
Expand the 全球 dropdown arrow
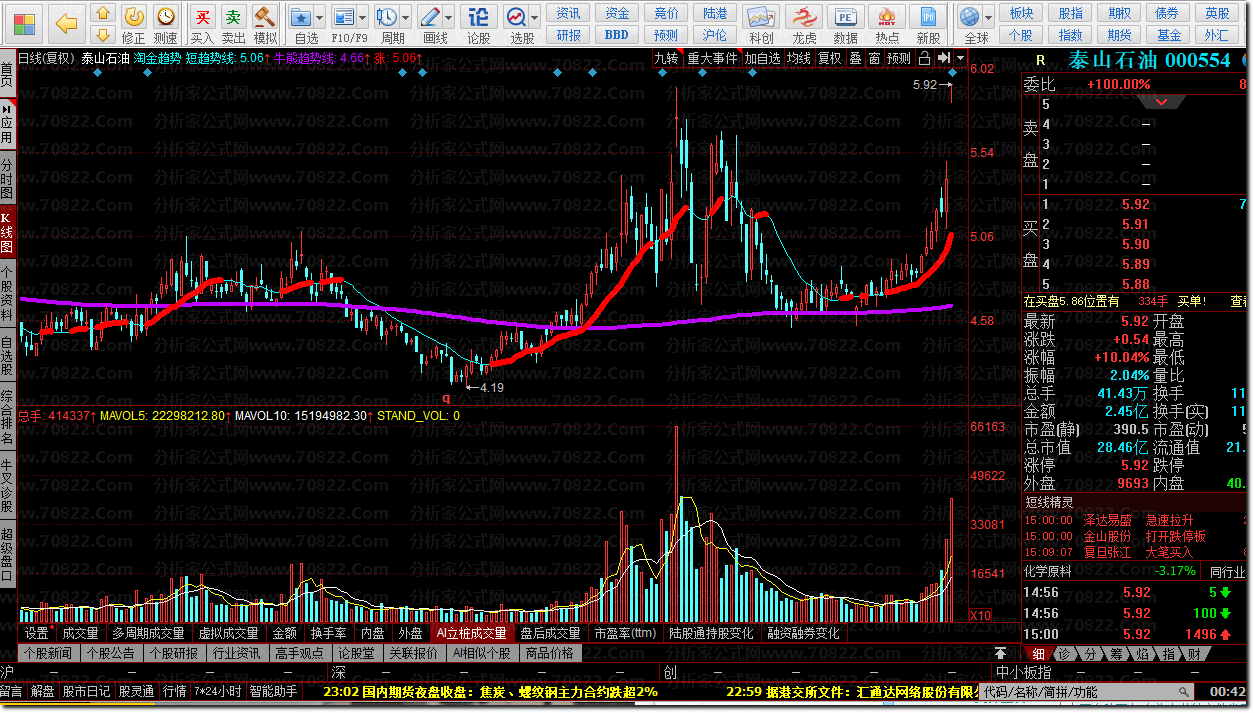click(989, 18)
